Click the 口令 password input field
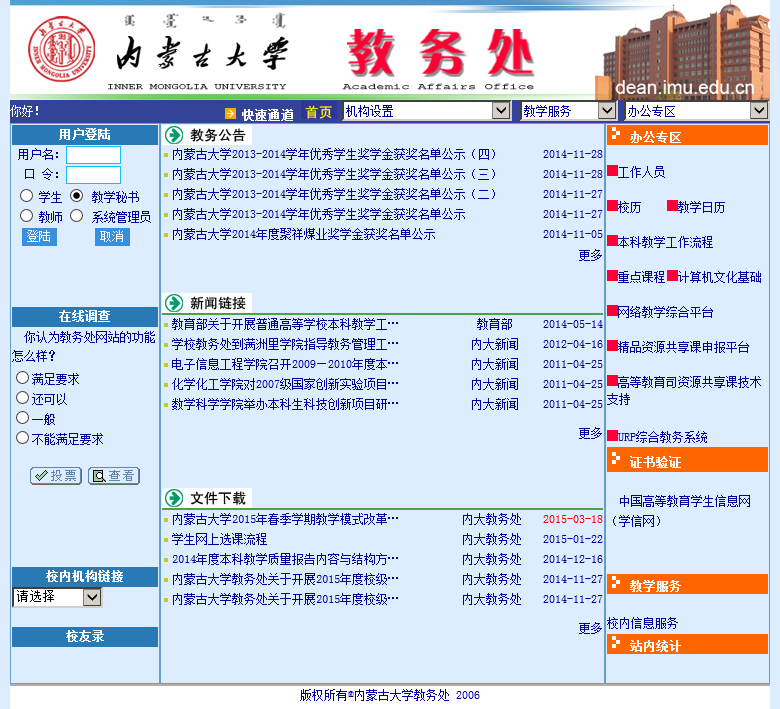 point(94,175)
